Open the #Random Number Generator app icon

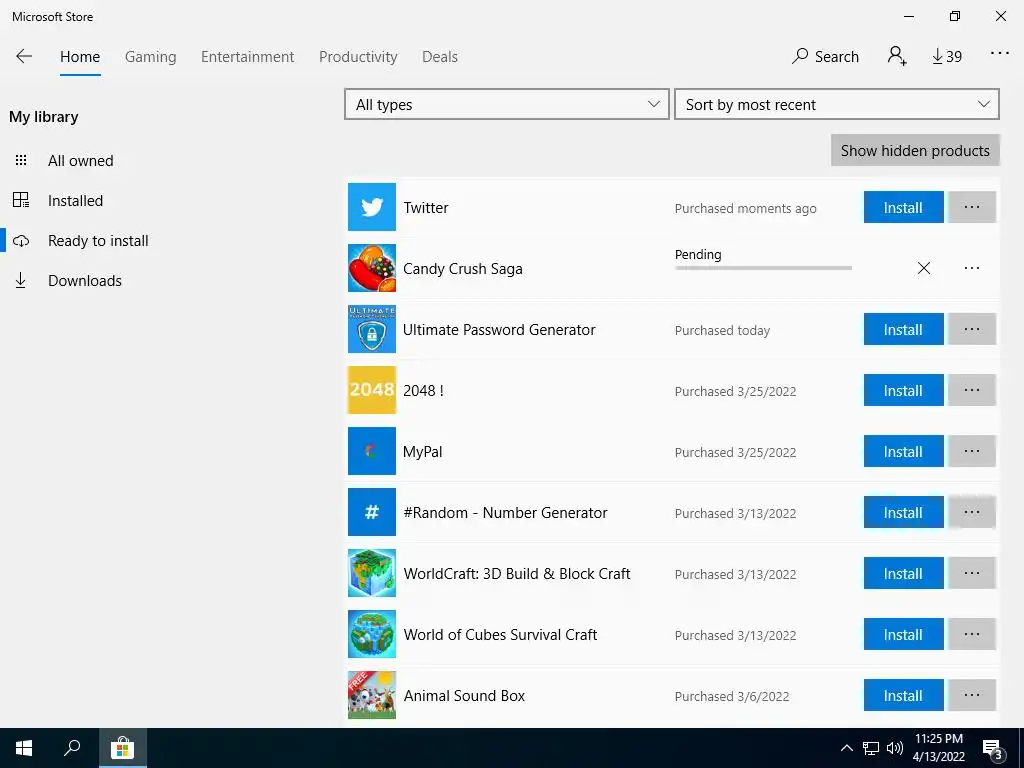372,512
